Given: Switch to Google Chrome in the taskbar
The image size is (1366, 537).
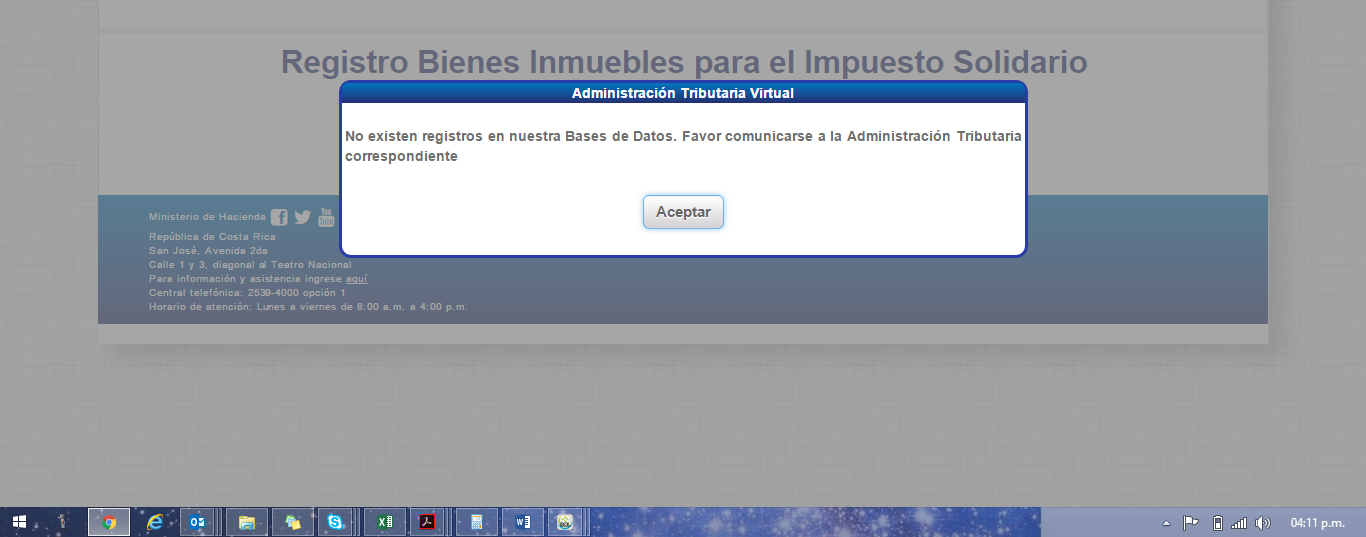Looking at the screenshot, I should tap(109, 522).
